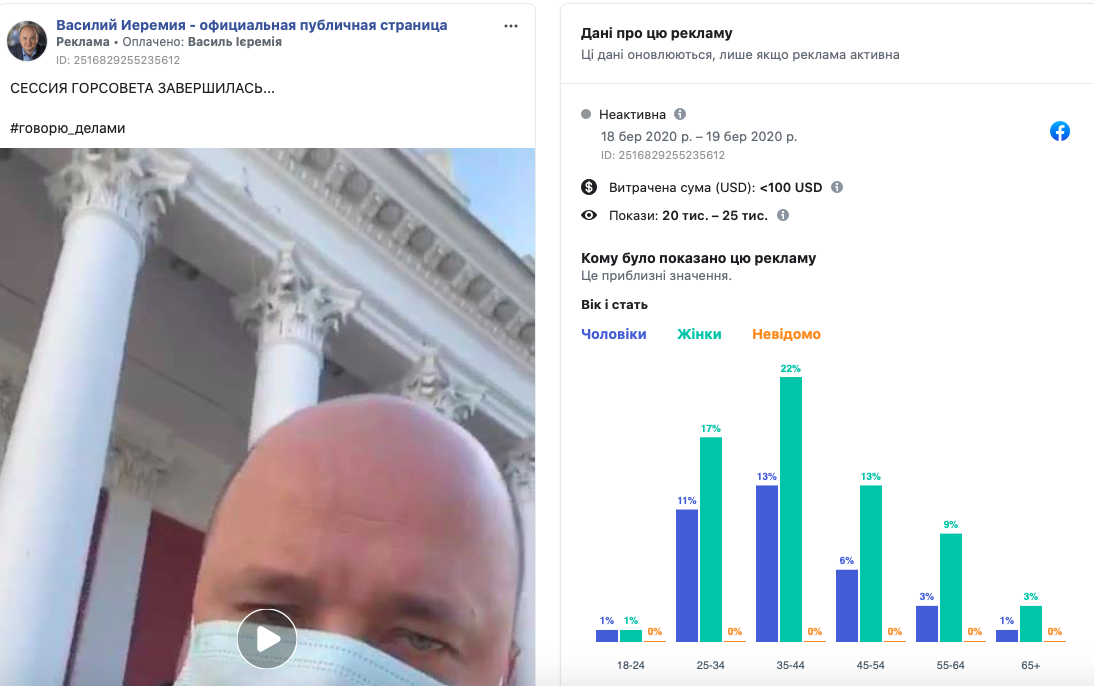
Task: Click the 9% women bar for 55-64
Action: tap(951, 588)
